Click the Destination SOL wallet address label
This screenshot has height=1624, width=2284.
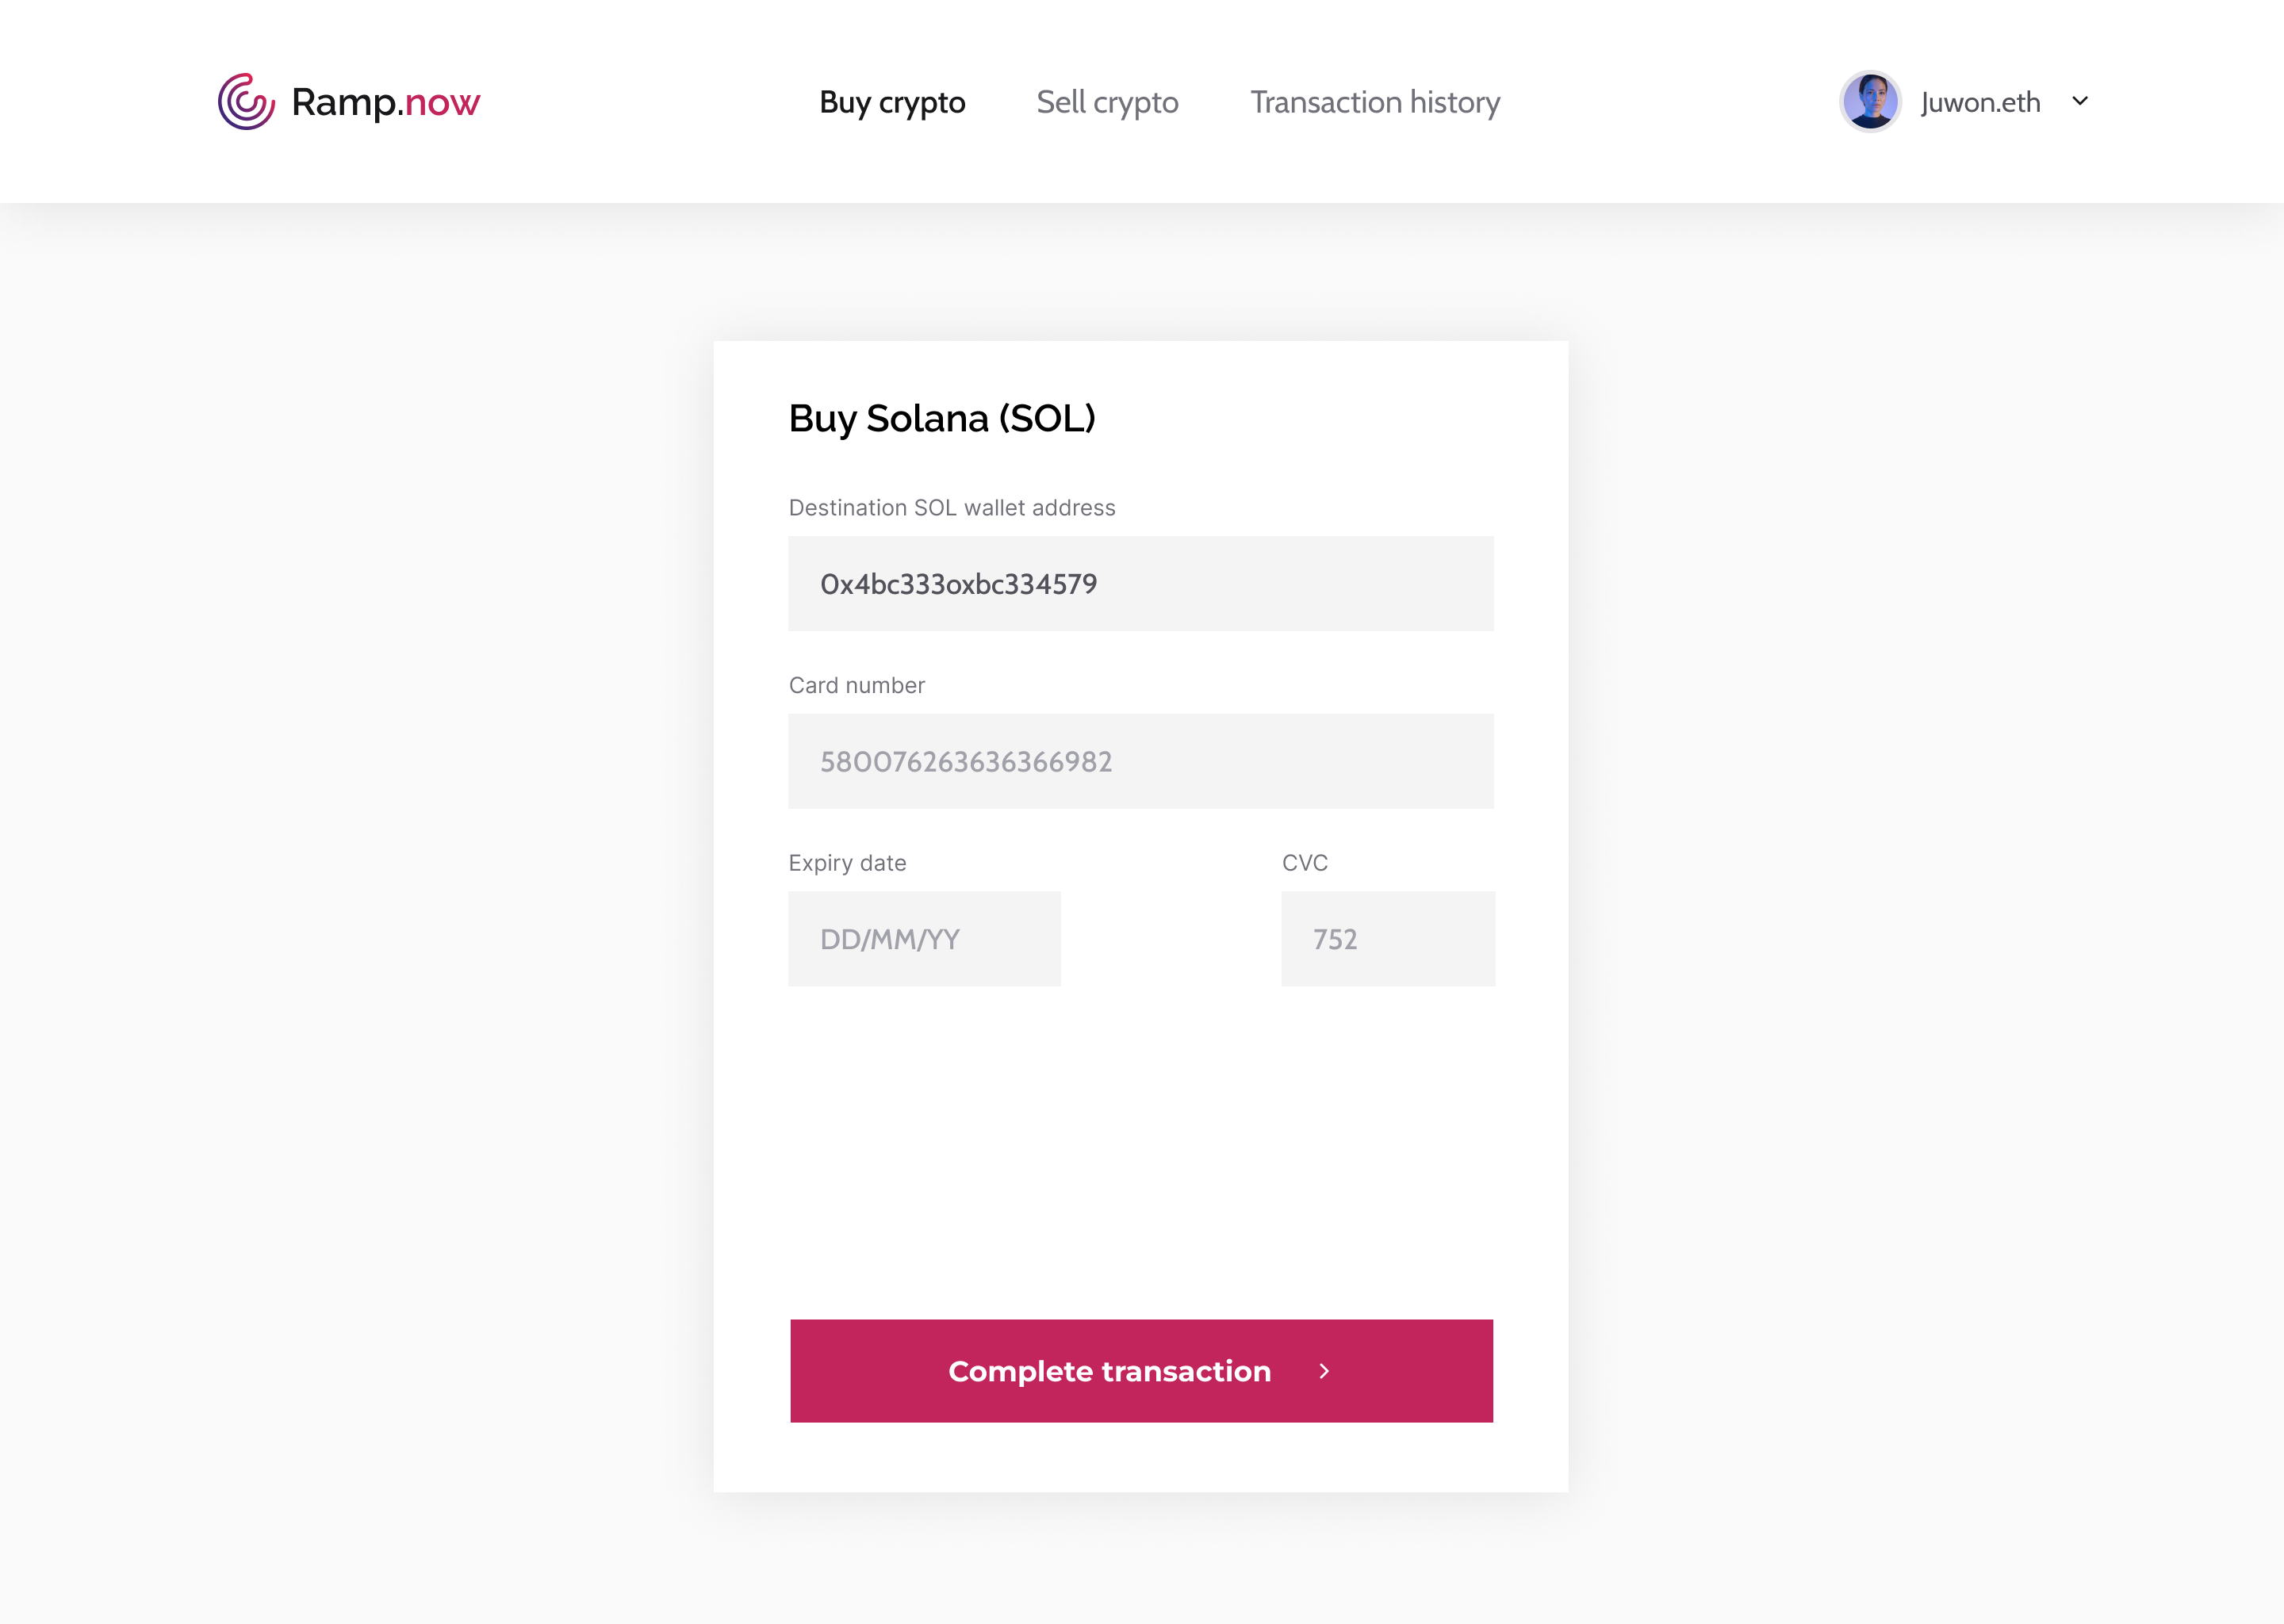(951, 508)
